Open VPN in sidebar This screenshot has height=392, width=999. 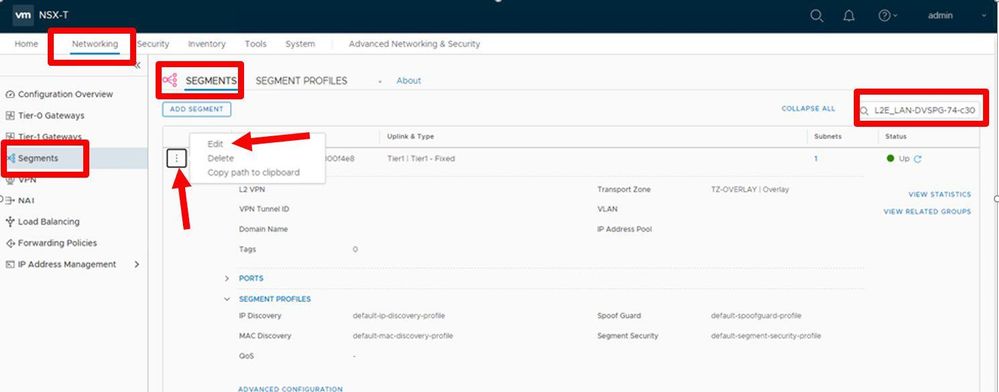27,180
